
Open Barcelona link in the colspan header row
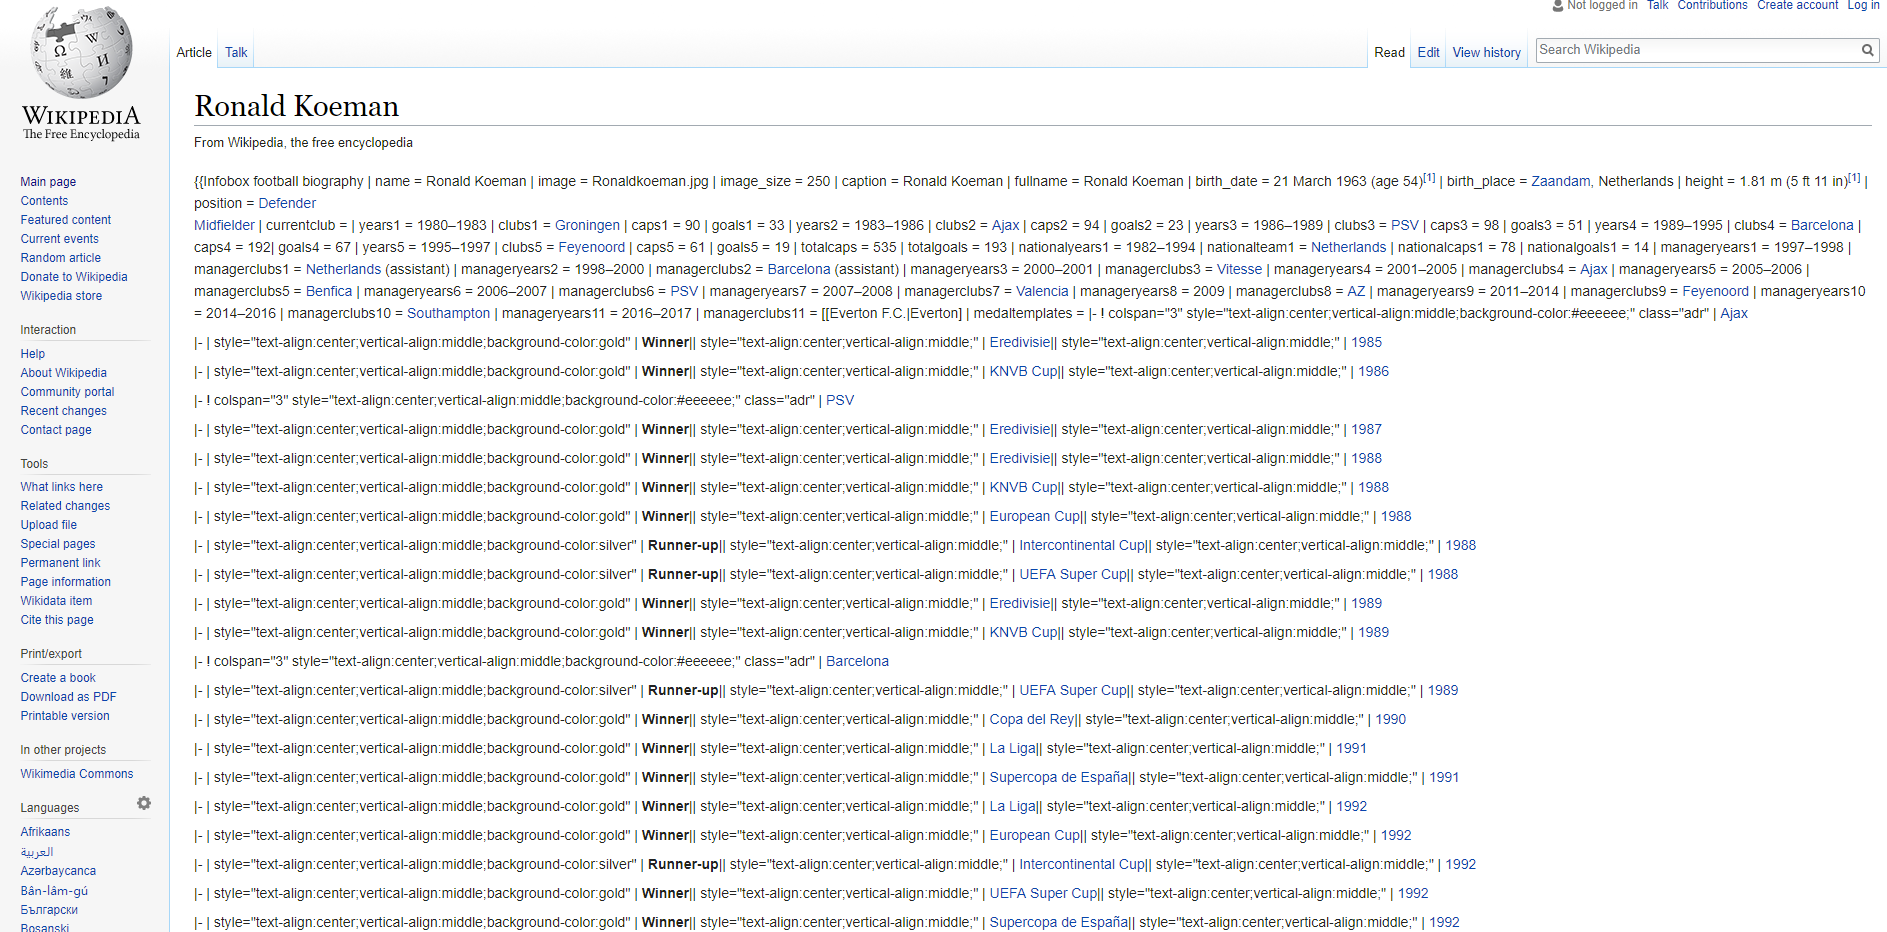(857, 661)
